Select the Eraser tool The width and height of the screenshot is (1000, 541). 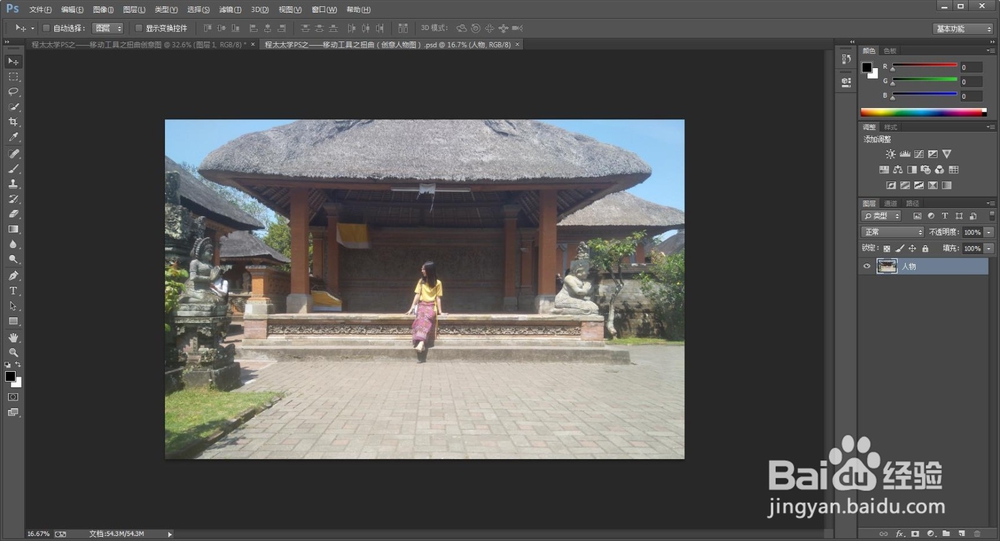[13, 214]
